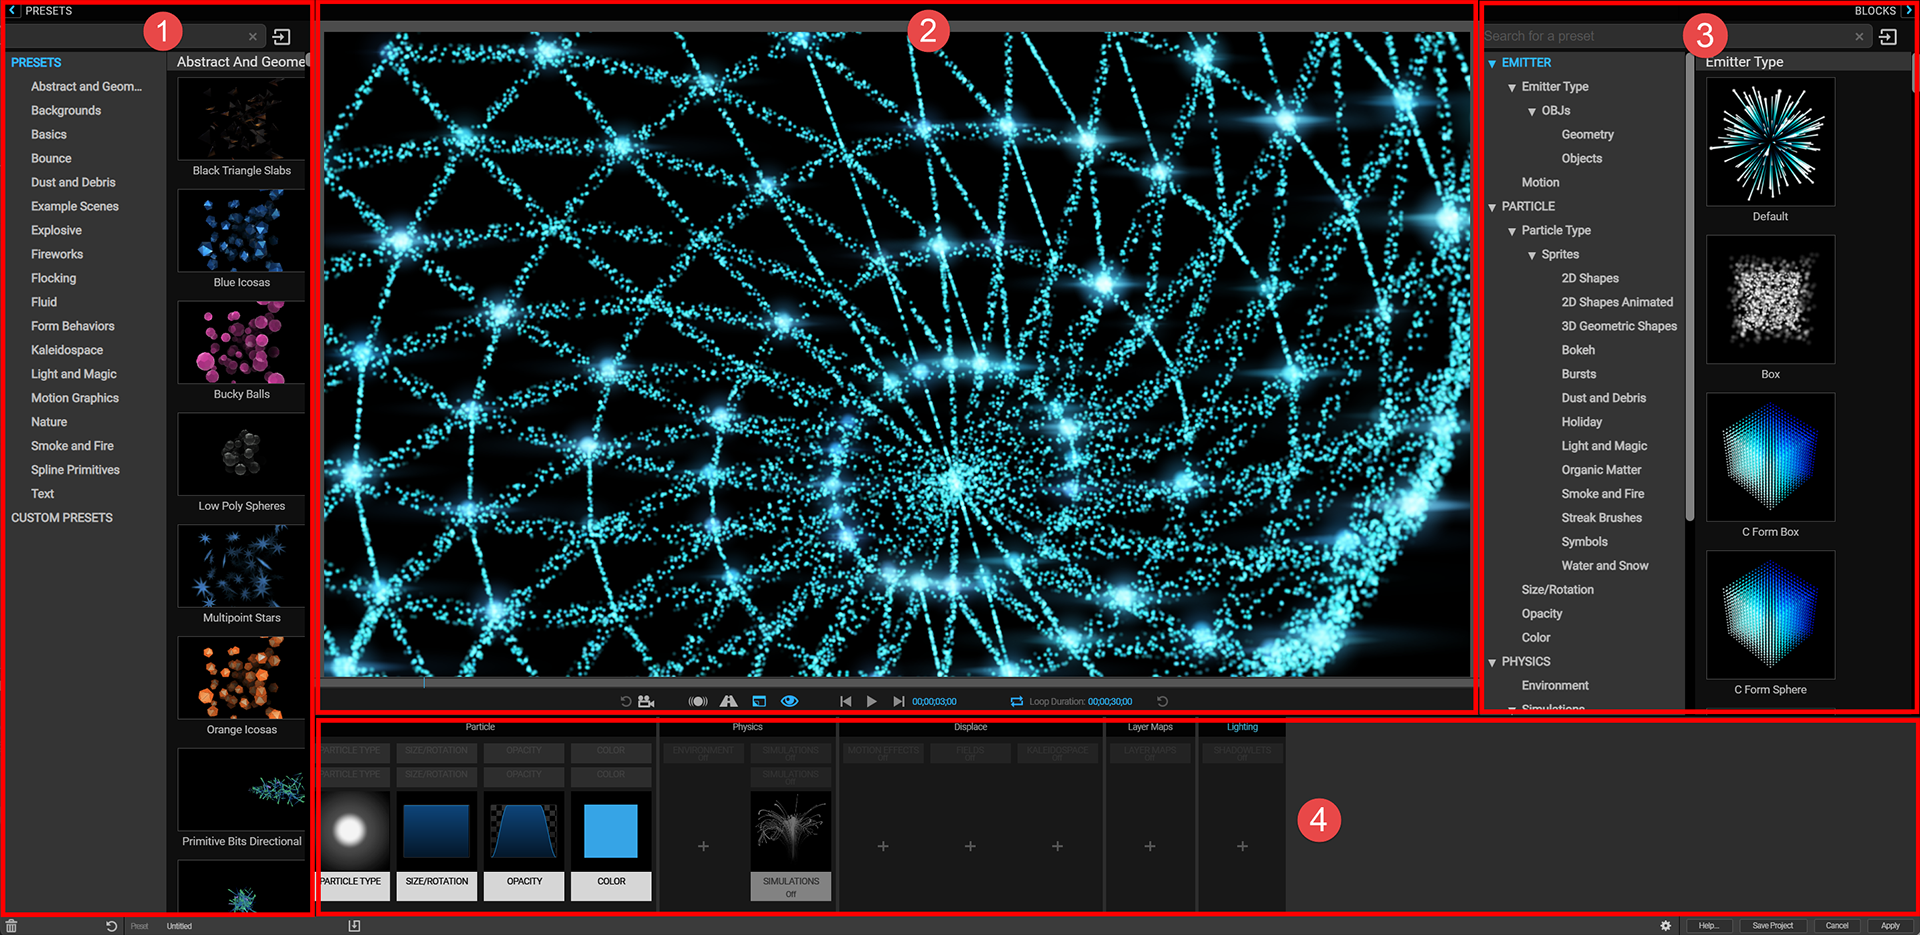Collapse the Sprites tree node
The height and width of the screenshot is (935, 1920).
coord(1532,255)
